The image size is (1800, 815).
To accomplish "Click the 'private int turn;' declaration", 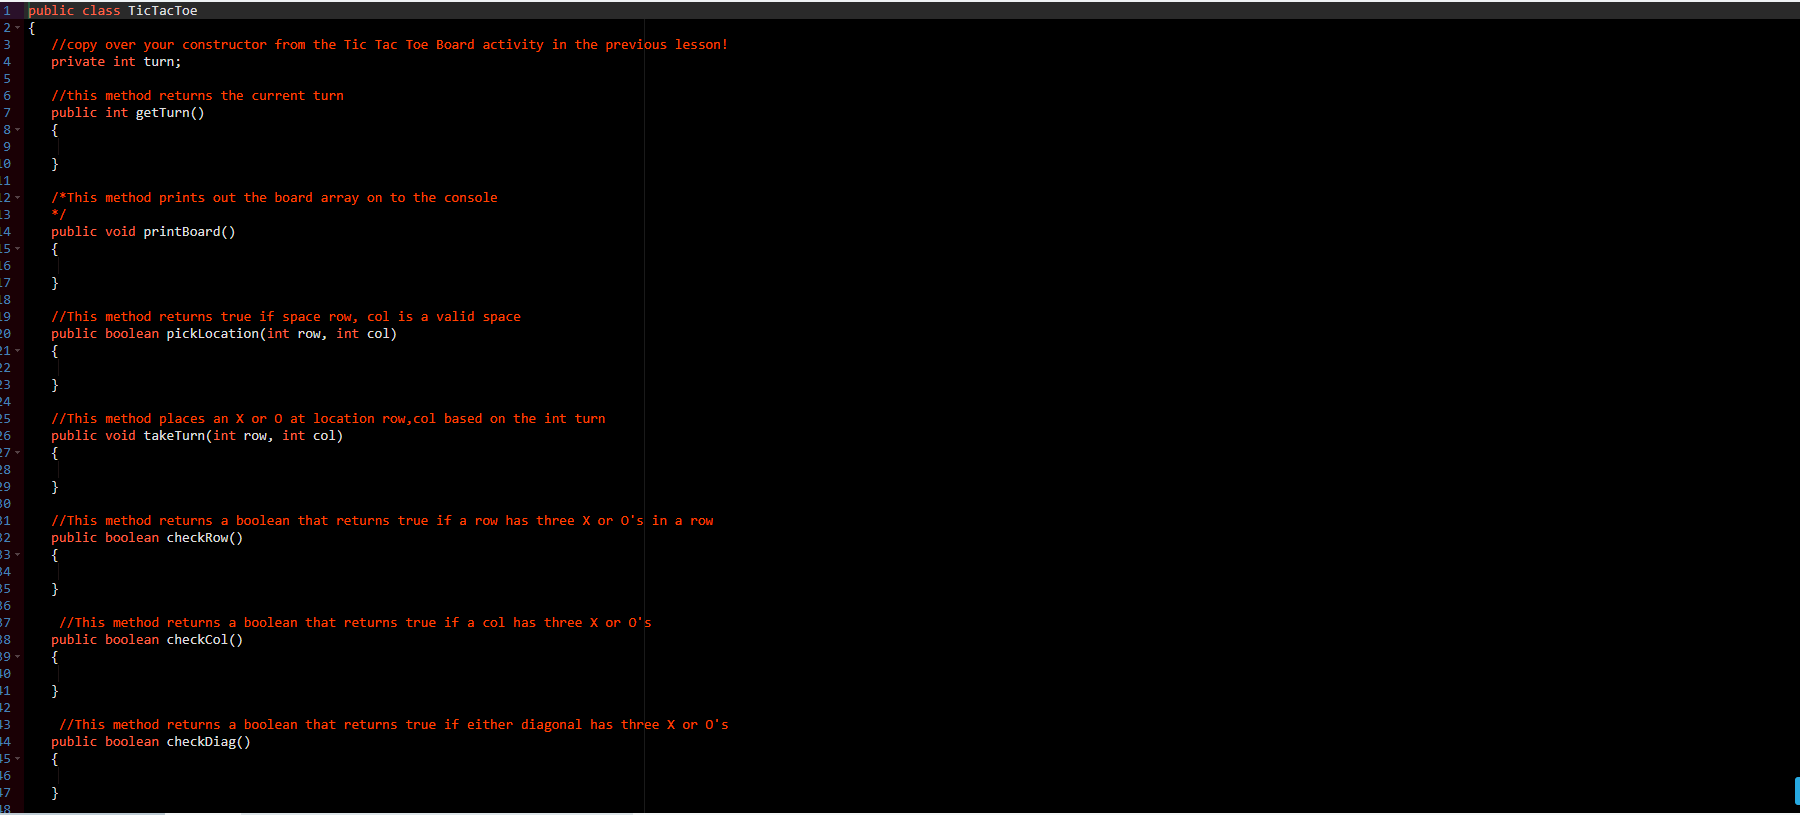I will 116,62.
